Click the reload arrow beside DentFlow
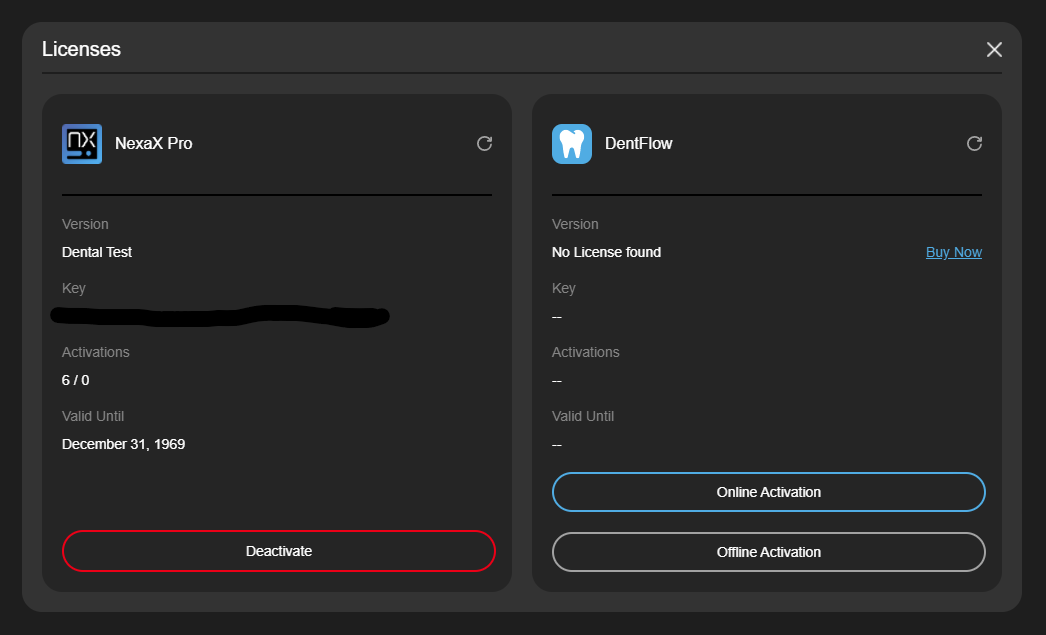The width and height of the screenshot is (1046, 635). pyautogui.click(x=974, y=143)
